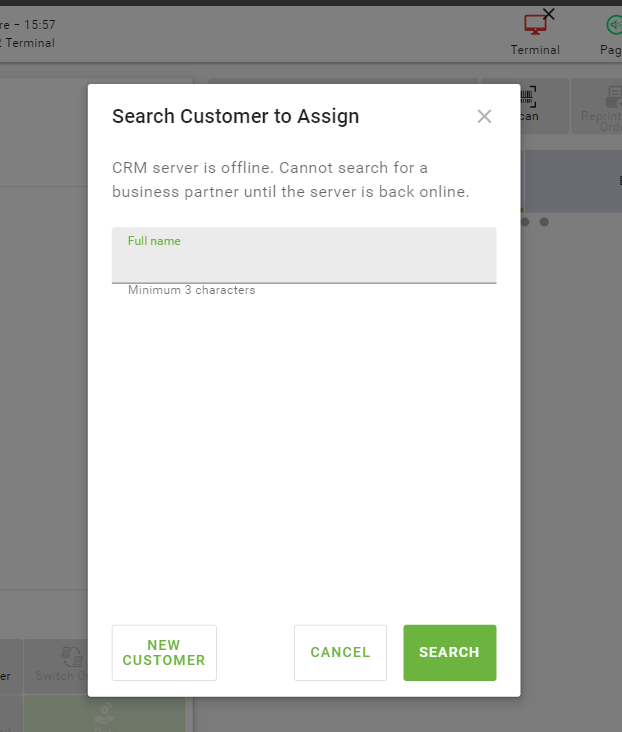Click the green Page icon in header
622x732 pixels.
(613, 25)
